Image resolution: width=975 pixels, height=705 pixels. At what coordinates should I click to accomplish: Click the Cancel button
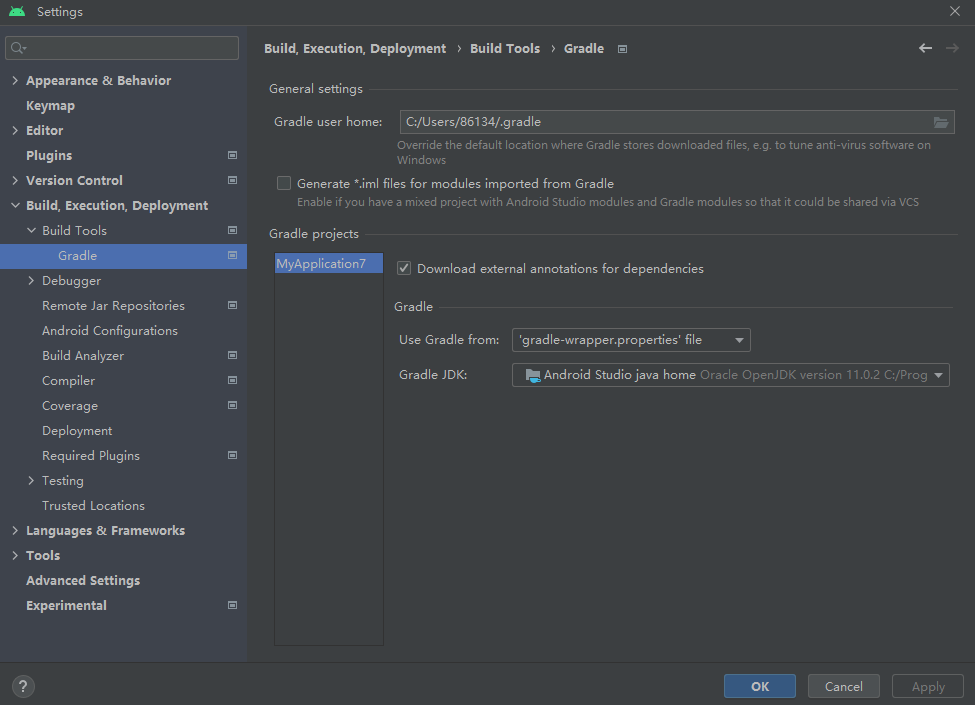[x=844, y=686]
